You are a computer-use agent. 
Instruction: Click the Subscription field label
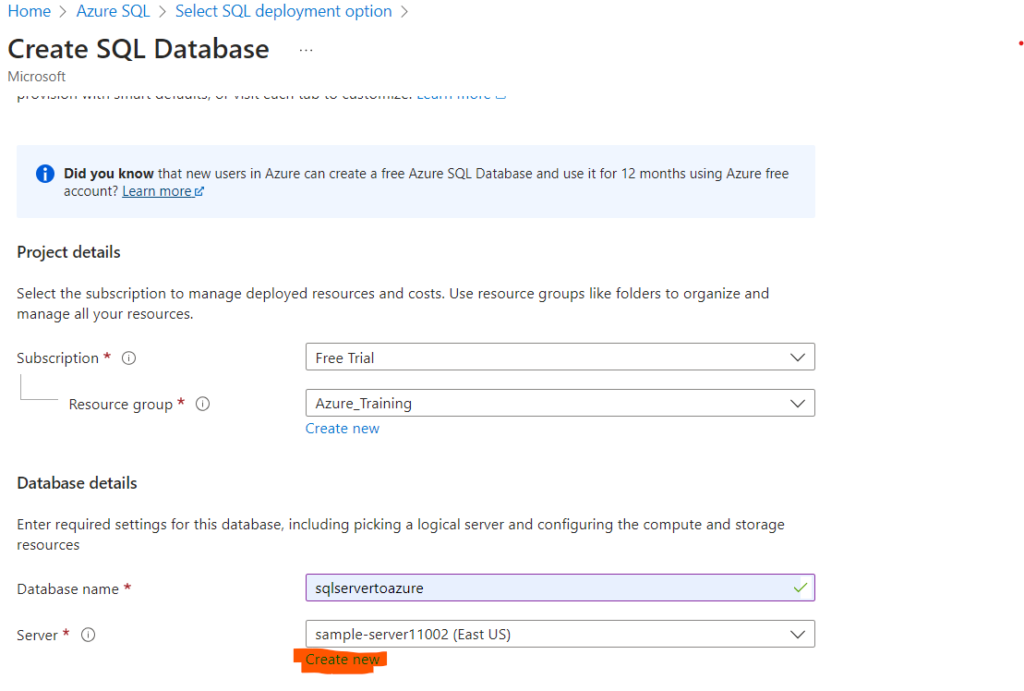(x=57, y=358)
